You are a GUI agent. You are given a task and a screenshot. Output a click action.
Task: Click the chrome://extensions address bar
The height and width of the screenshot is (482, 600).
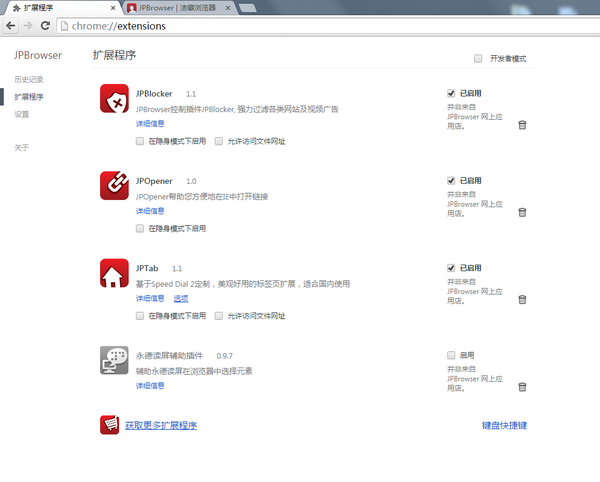[300, 26]
